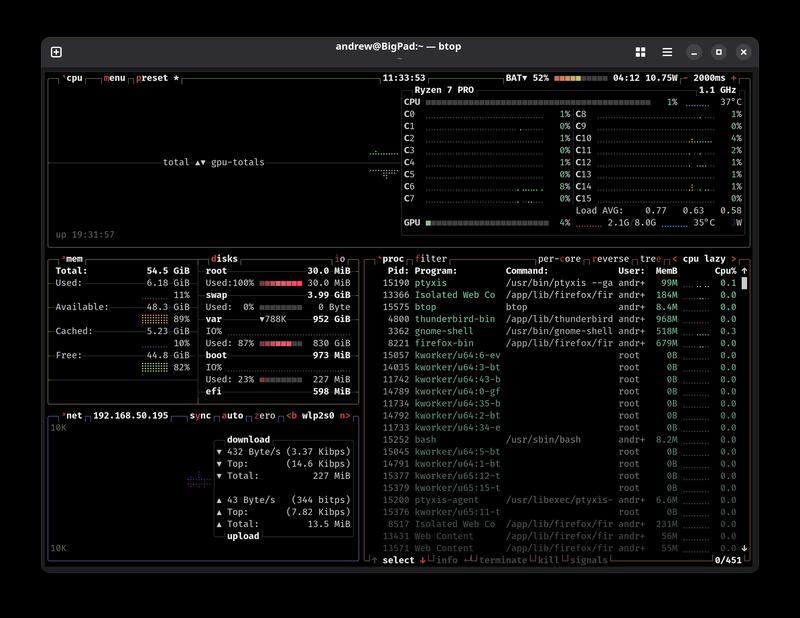
Task: Open the Ptyxis hamburger menu
Action: coord(667,52)
